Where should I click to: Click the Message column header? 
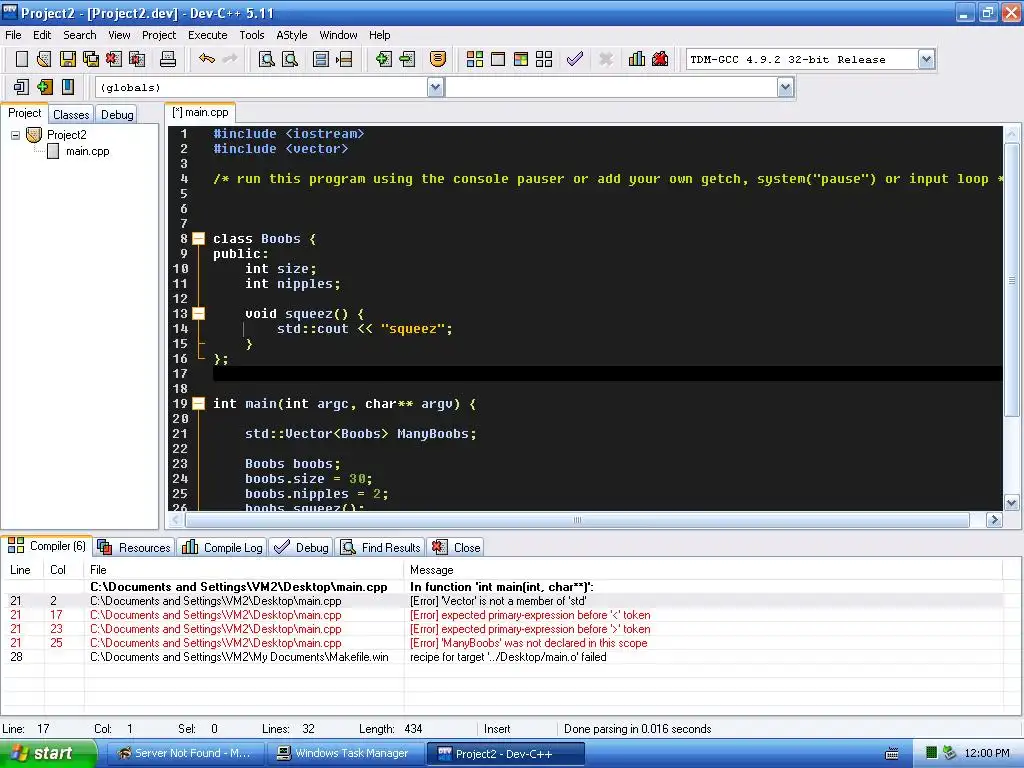point(703,570)
